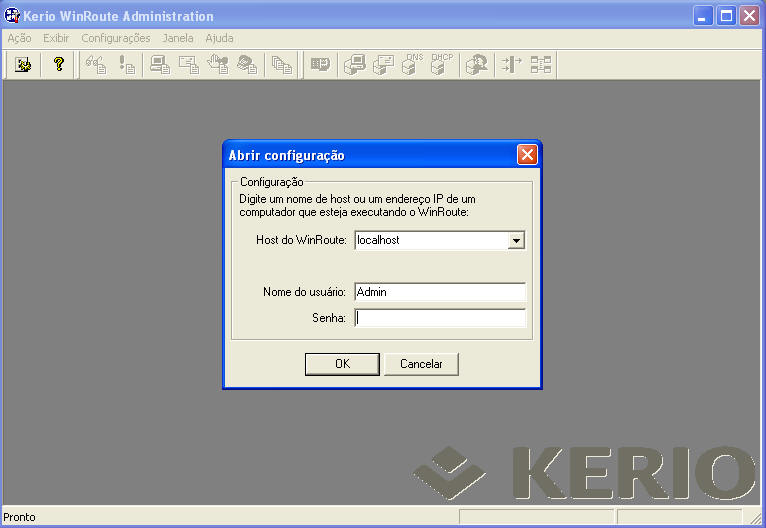Click the localhost host text field
The image size is (766, 528).
click(x=430, y=240)
